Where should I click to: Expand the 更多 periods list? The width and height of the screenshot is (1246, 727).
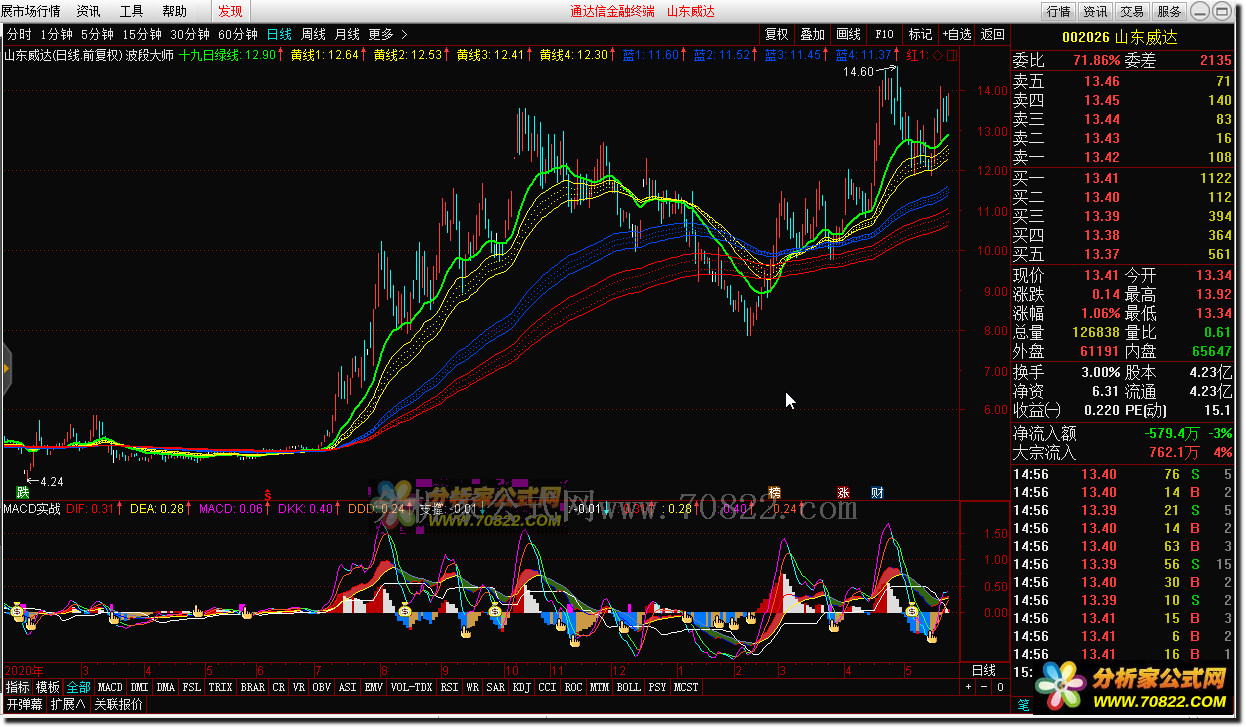click(388, 33)
